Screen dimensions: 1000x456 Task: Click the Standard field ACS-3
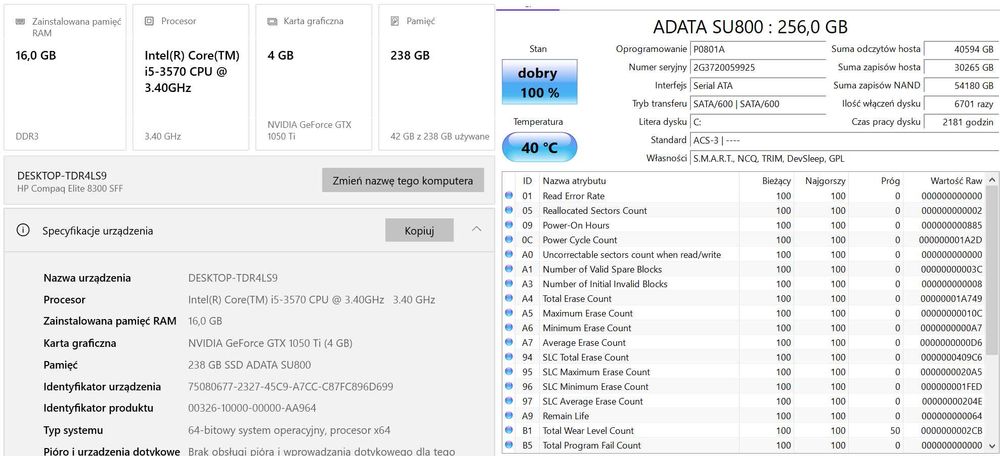point(844,140)
